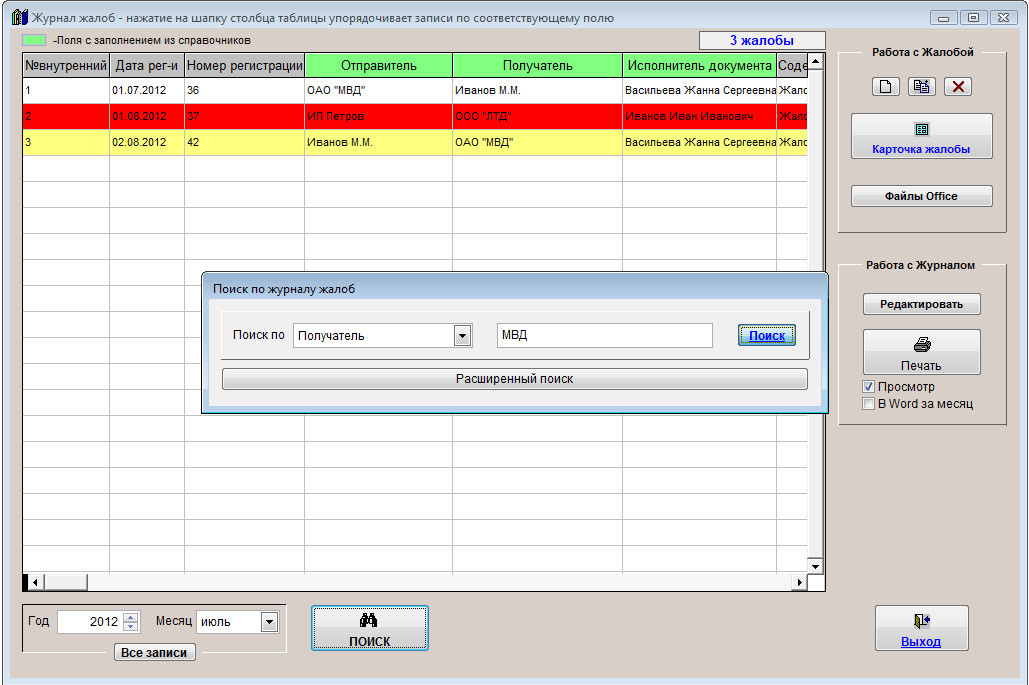Select cell ОАО "МВД" in sender column
The image size is (1029, 685).
(379, 91)
